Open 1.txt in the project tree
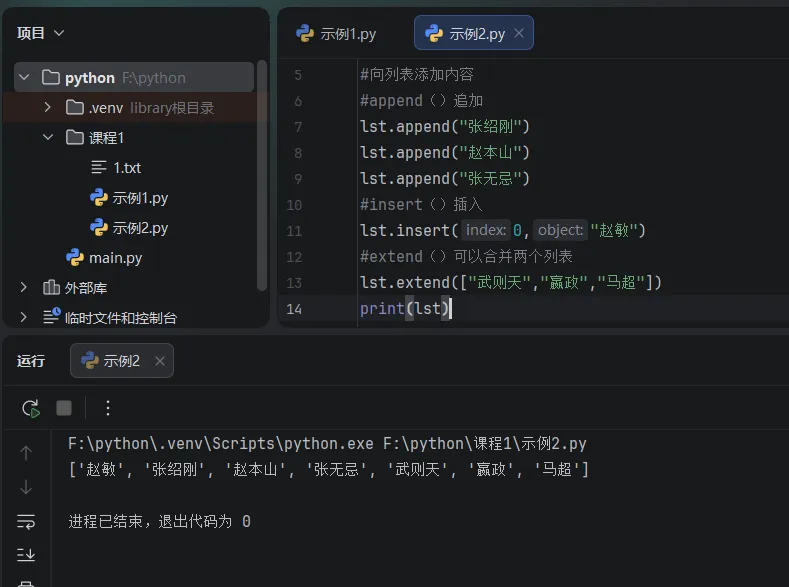Screen dimensions: 789x587 [127, 167]
